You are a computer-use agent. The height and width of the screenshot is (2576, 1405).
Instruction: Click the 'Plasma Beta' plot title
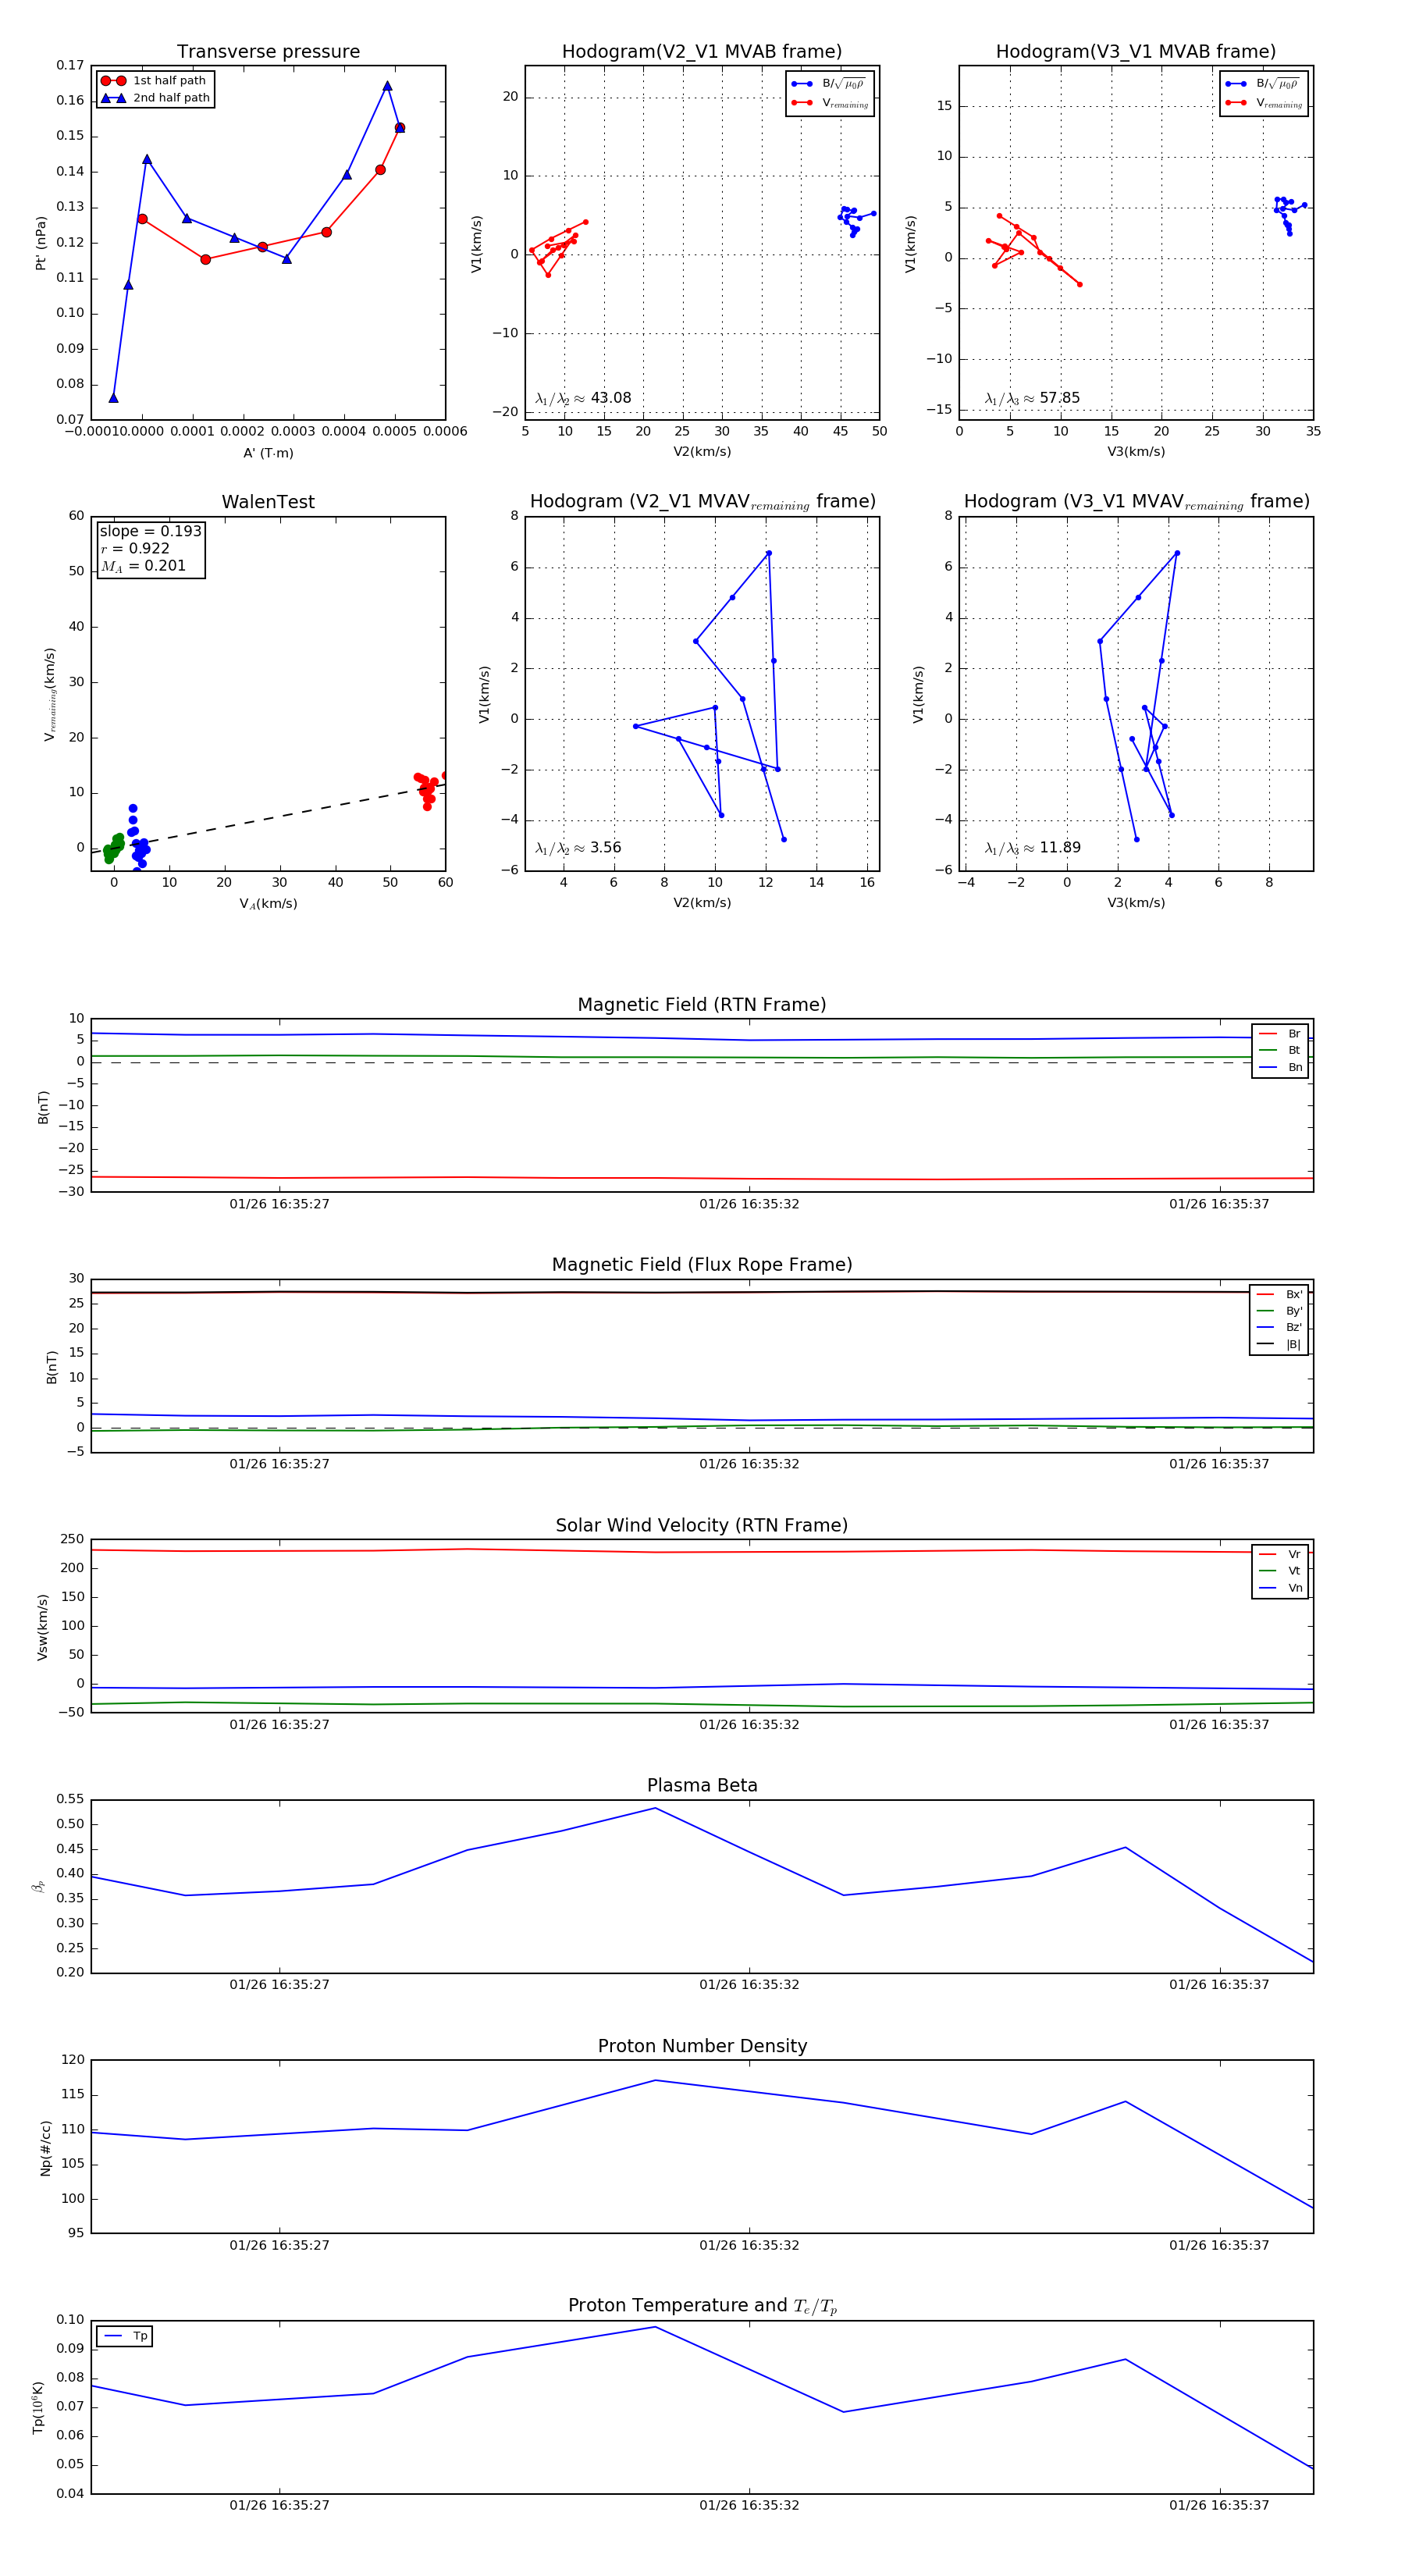(x=702, y=1785)
